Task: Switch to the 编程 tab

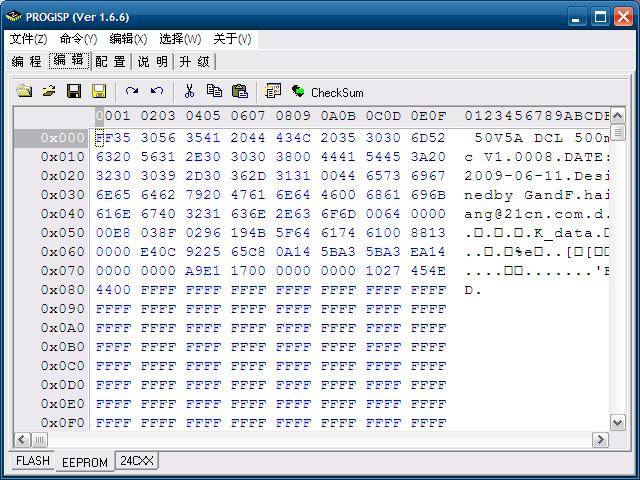Action: click(x=26, y=61)
